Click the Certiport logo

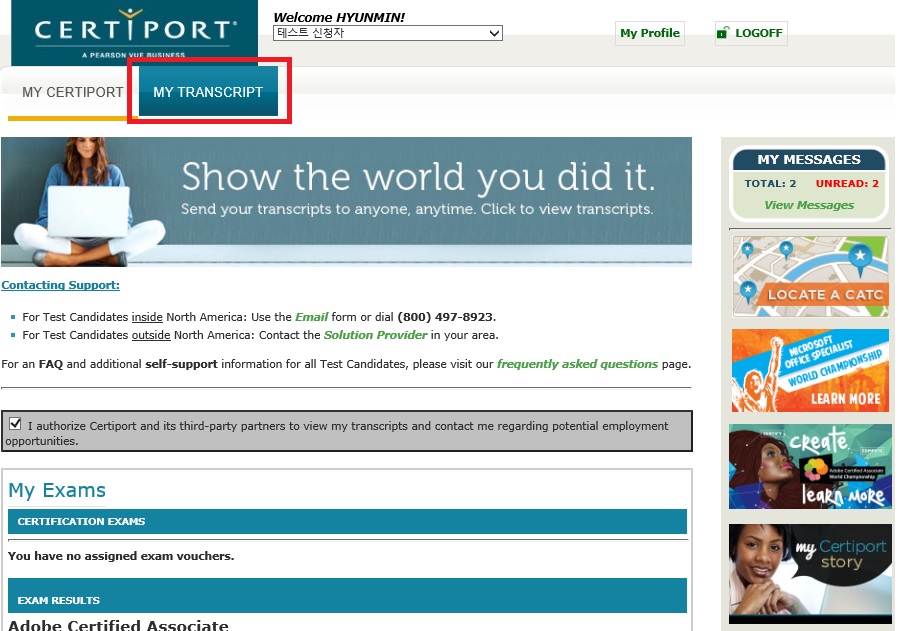(x=134, y=32)
